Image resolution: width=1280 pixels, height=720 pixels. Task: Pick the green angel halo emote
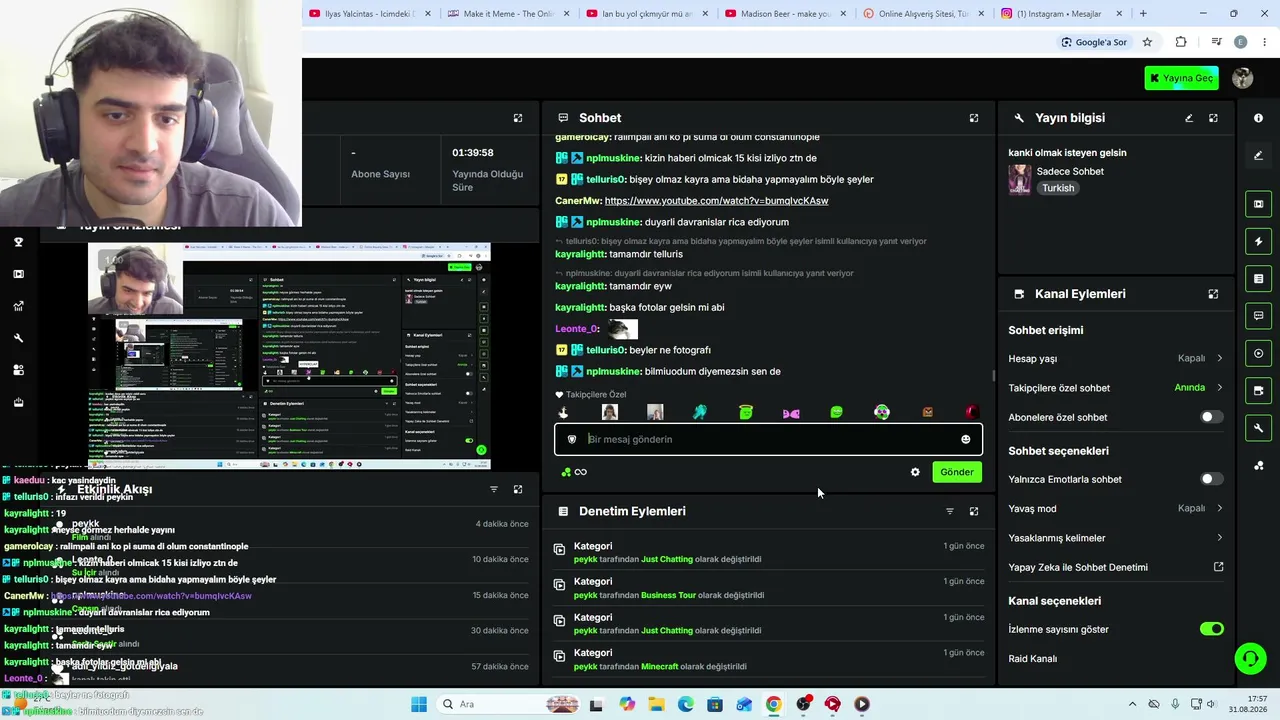click(x=746, y=412)
